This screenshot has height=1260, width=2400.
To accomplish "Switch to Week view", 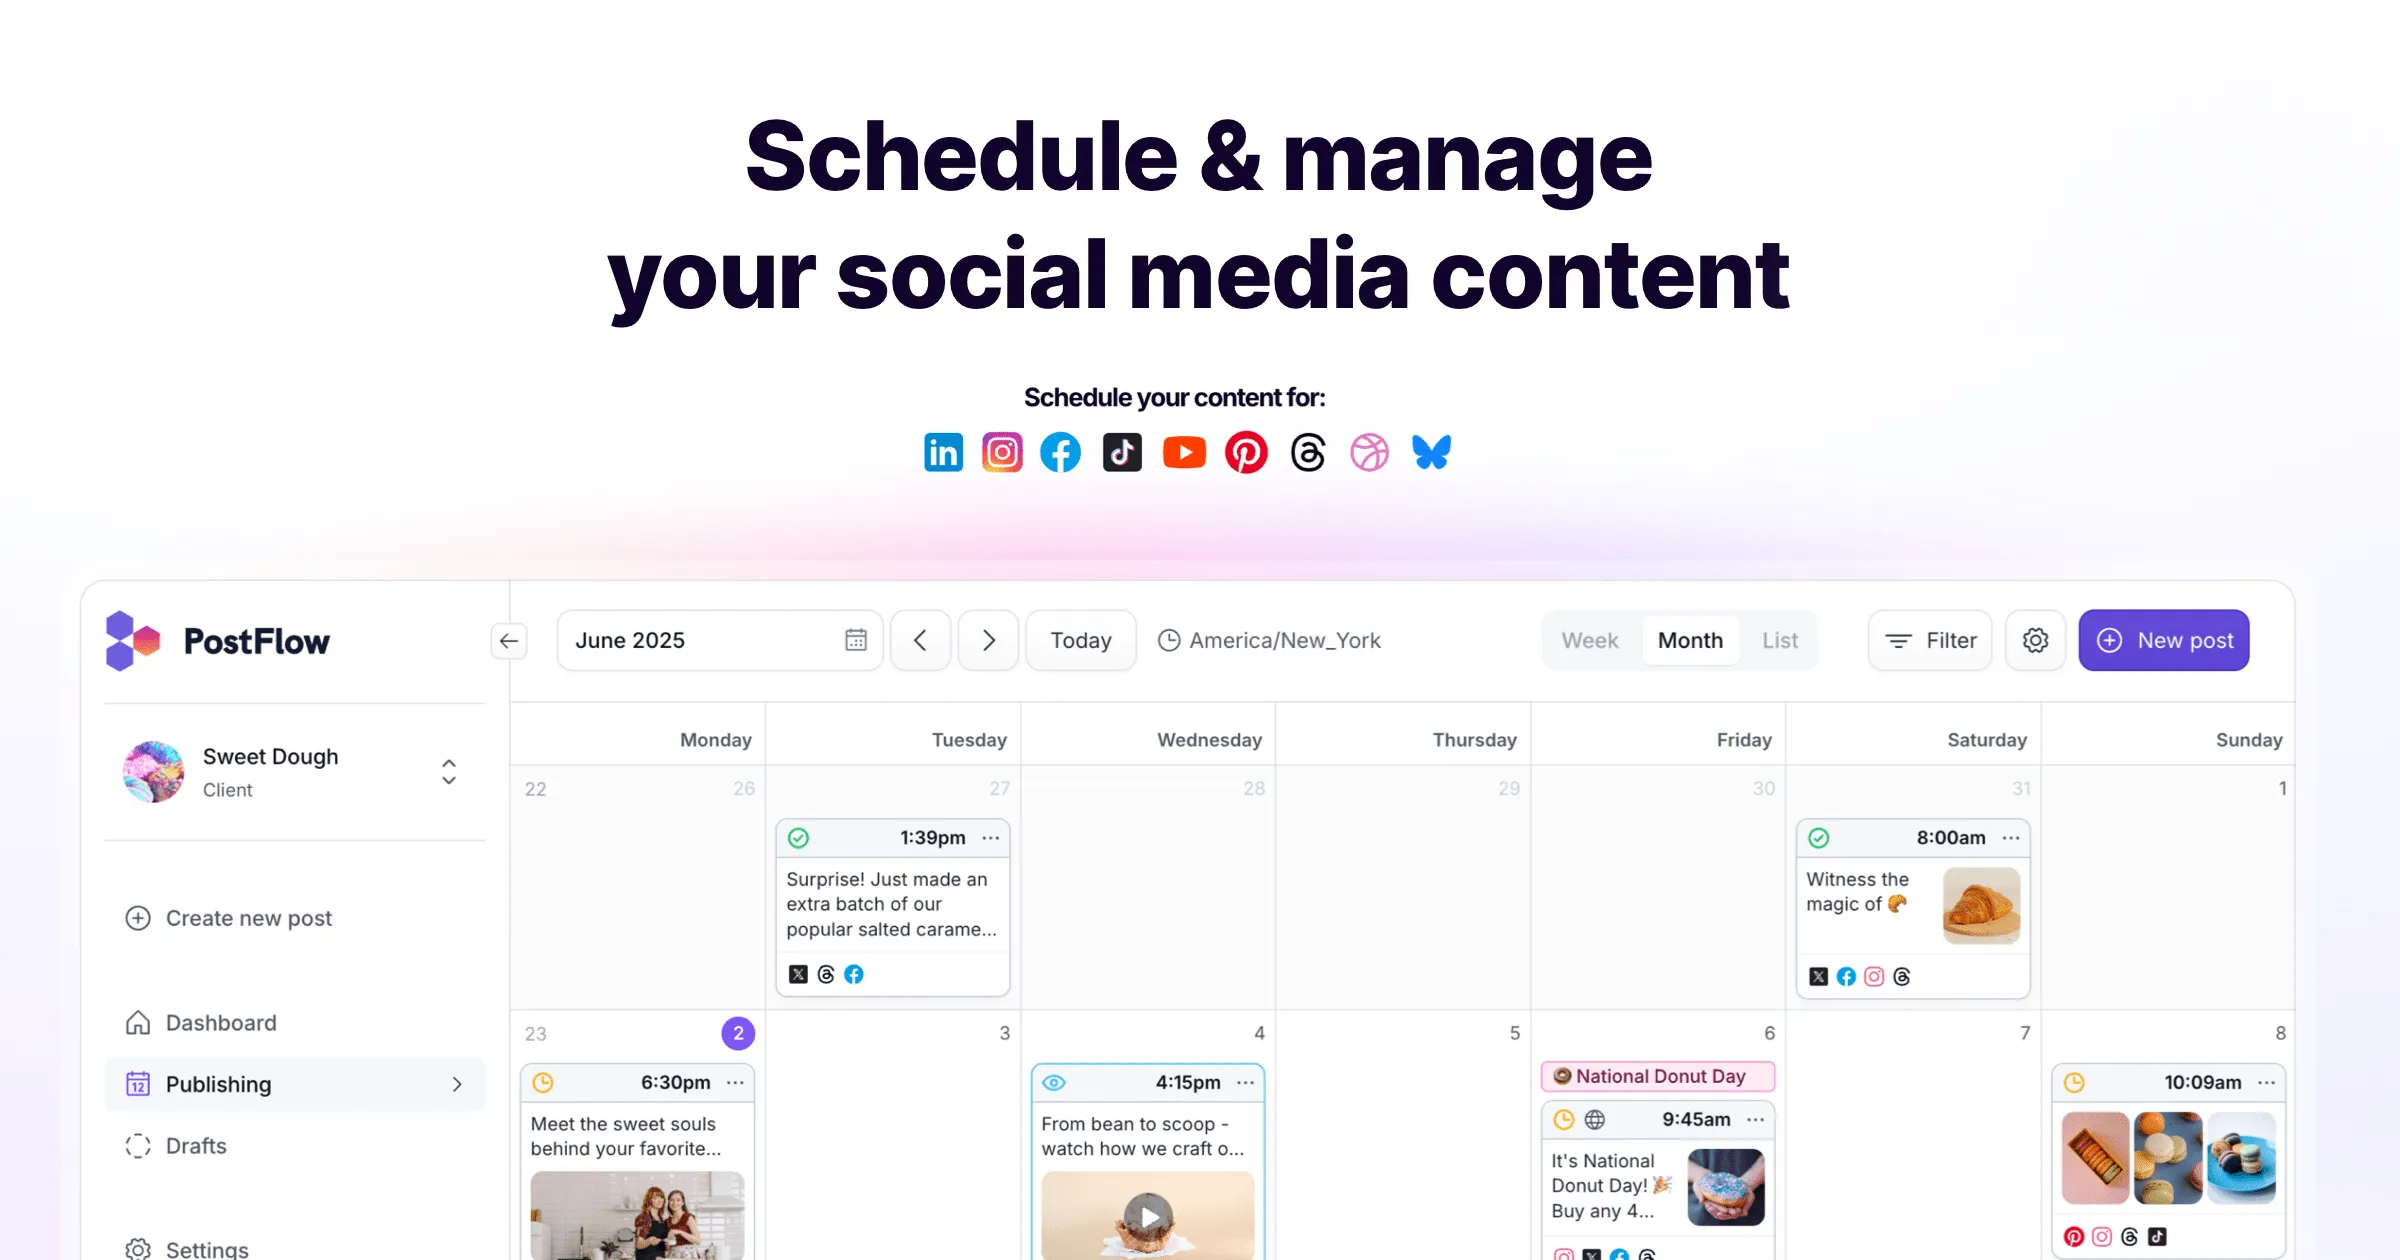I will [1587, 640].
